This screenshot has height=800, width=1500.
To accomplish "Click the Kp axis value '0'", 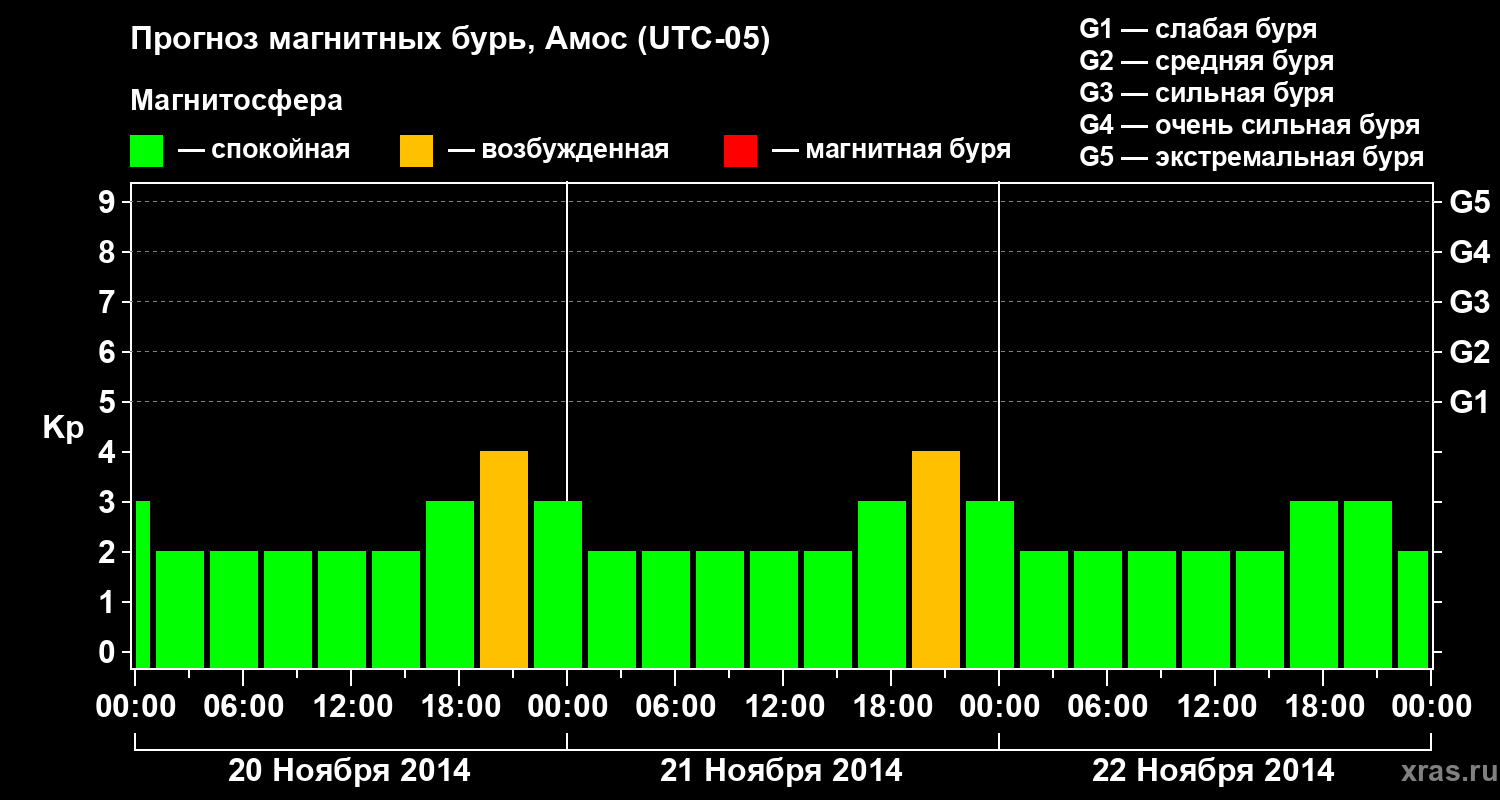I will [x=109, y=652].
